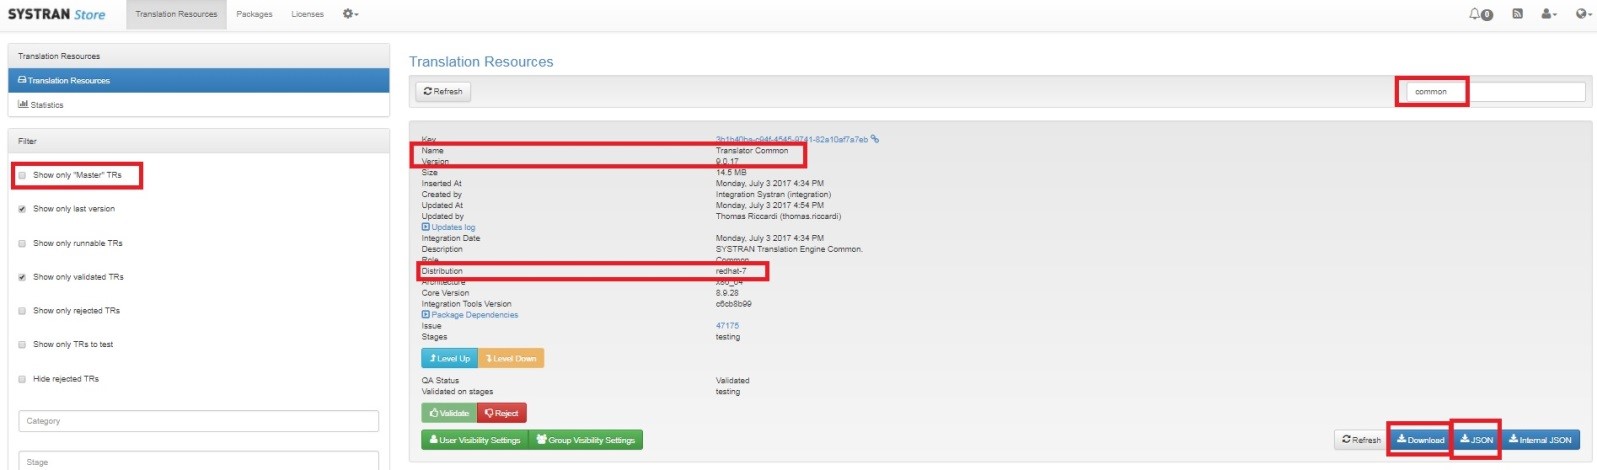Open the user account menu
The width and height of the screenshot is (1597, 470).
pyautogui.click(x=1549, y=14)
